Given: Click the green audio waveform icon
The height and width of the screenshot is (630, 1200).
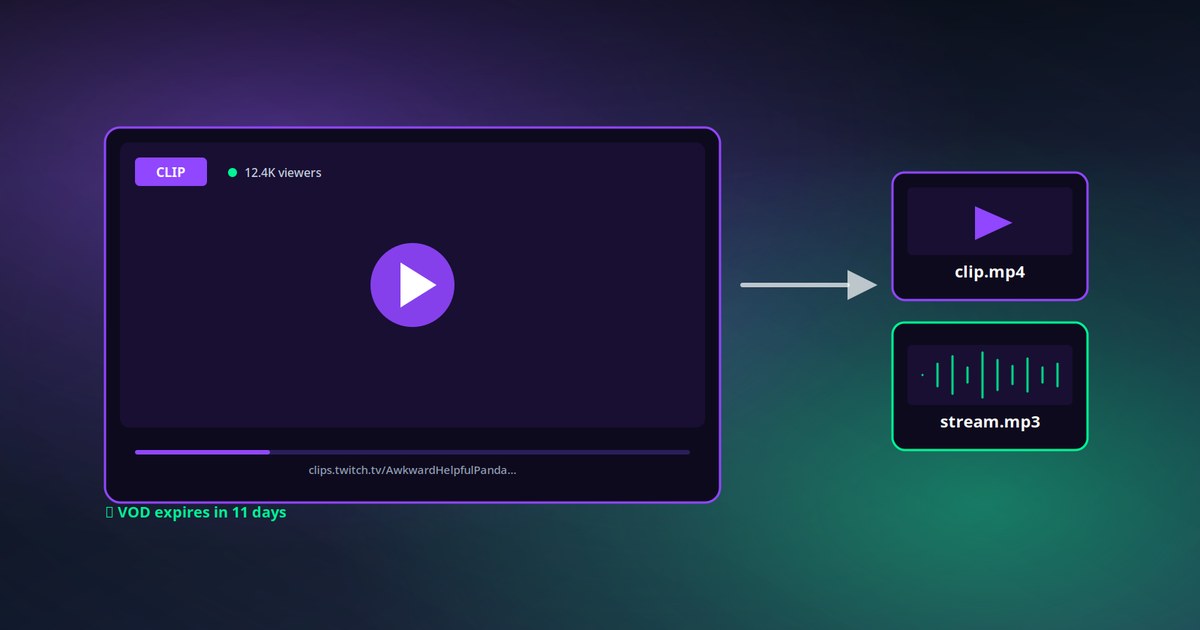Looking at the screenshot, I should [x=990, y=375].
